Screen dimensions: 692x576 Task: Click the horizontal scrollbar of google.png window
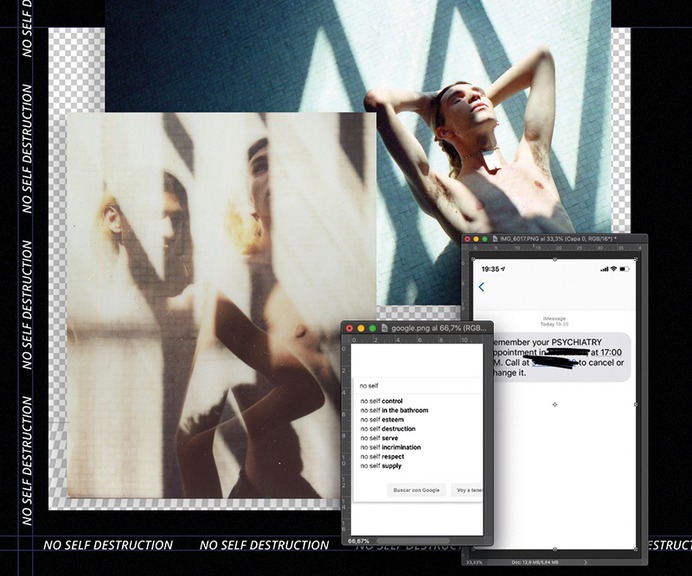click(413, 541)
